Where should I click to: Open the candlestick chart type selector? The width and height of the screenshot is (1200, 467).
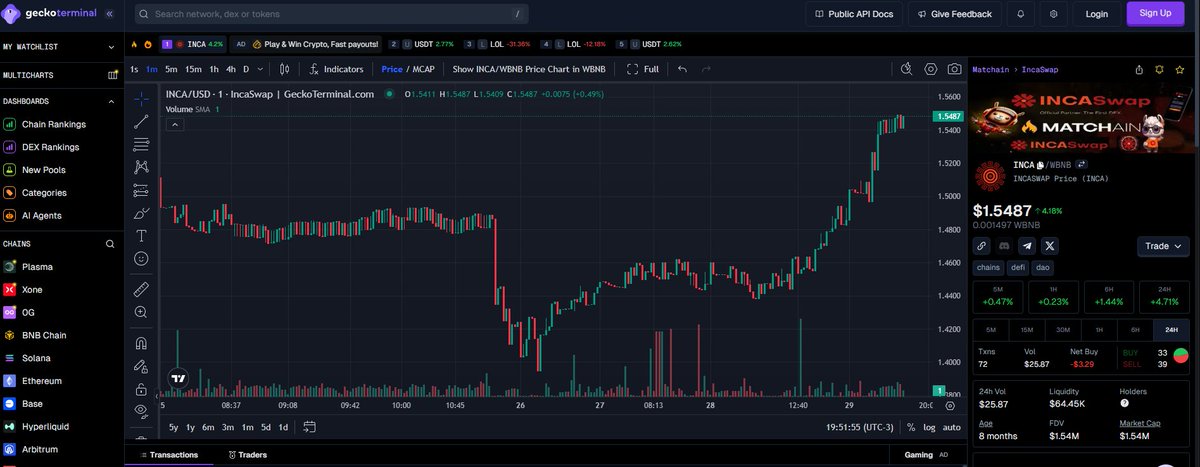tap(285, 69)
